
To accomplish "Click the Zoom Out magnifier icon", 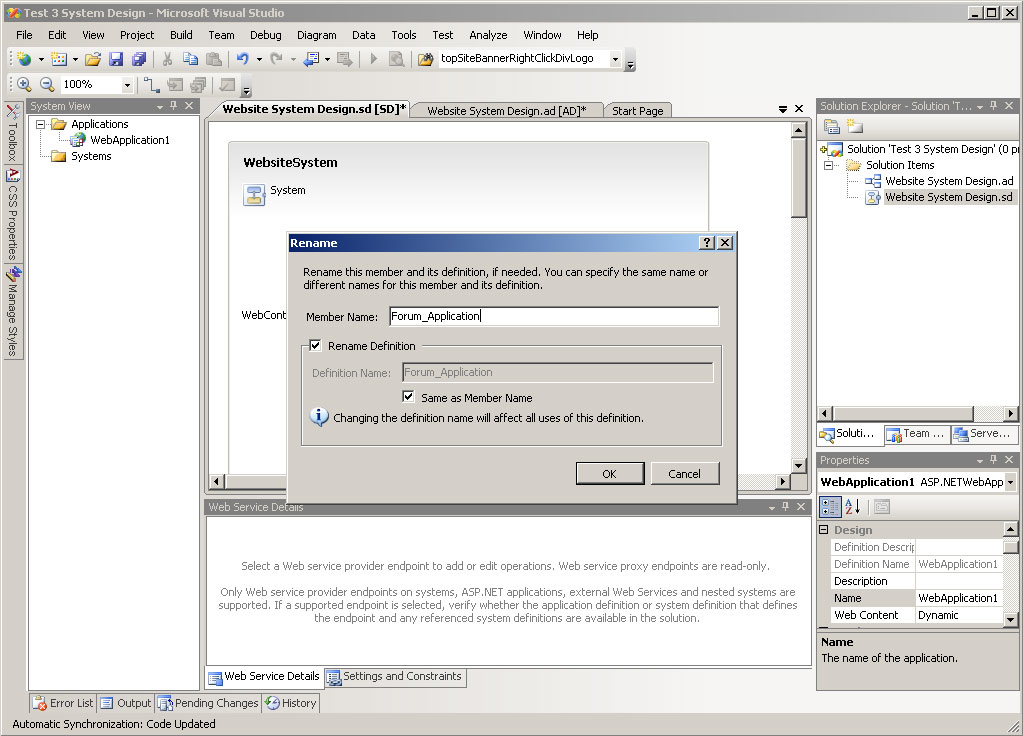I will pyautogui.click(x=47, y=84).
